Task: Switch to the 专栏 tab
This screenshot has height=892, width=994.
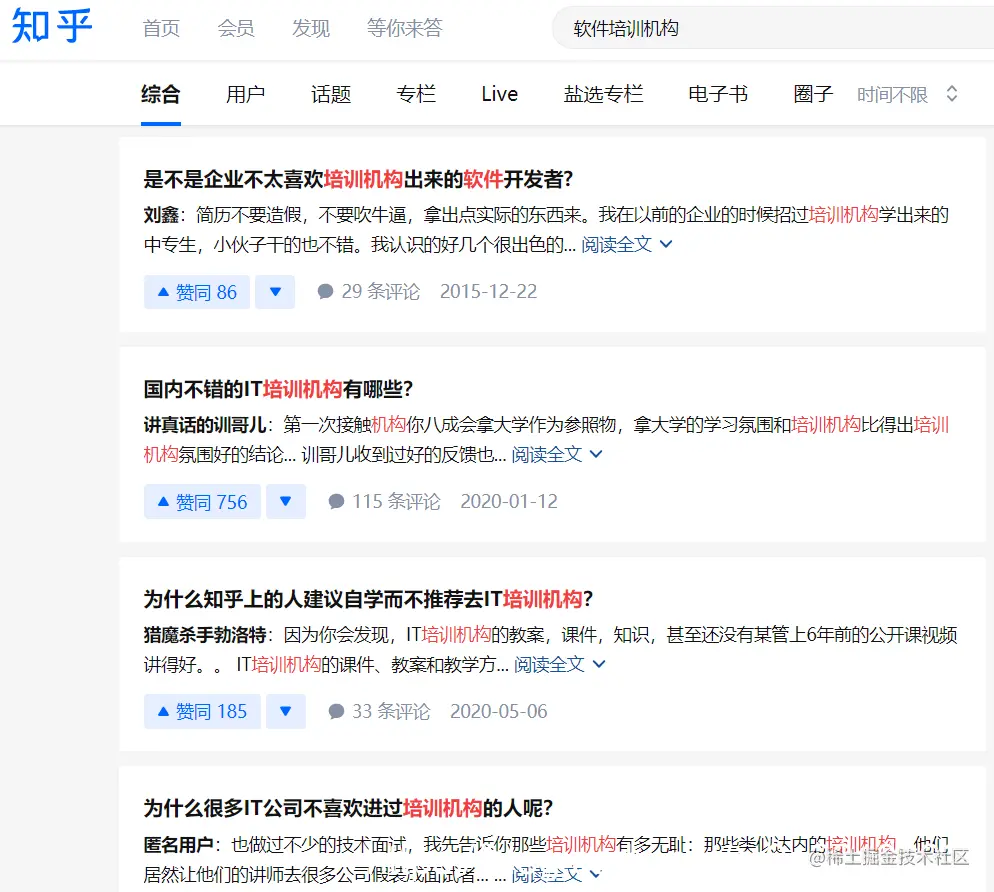Action: pyautogui.click(x=416, y=94)
